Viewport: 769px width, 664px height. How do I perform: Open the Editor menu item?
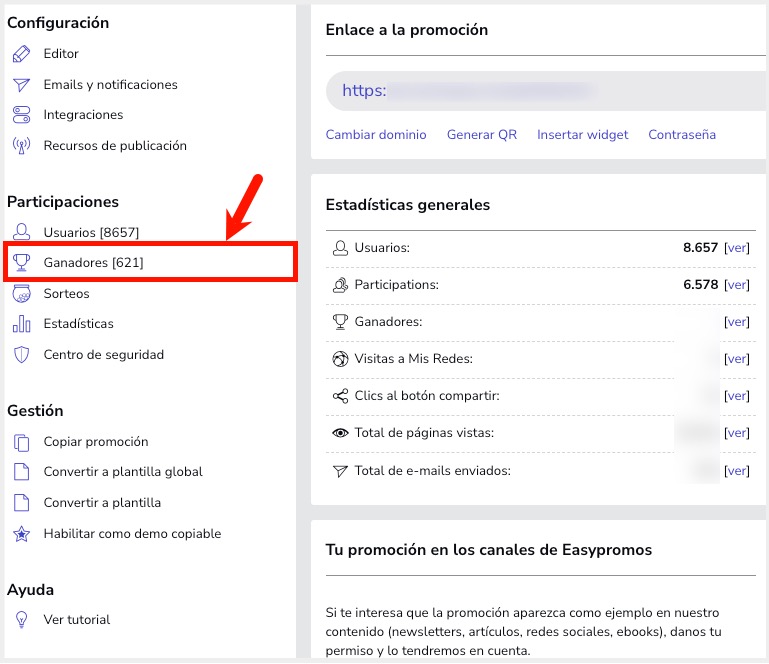[61, 54]
